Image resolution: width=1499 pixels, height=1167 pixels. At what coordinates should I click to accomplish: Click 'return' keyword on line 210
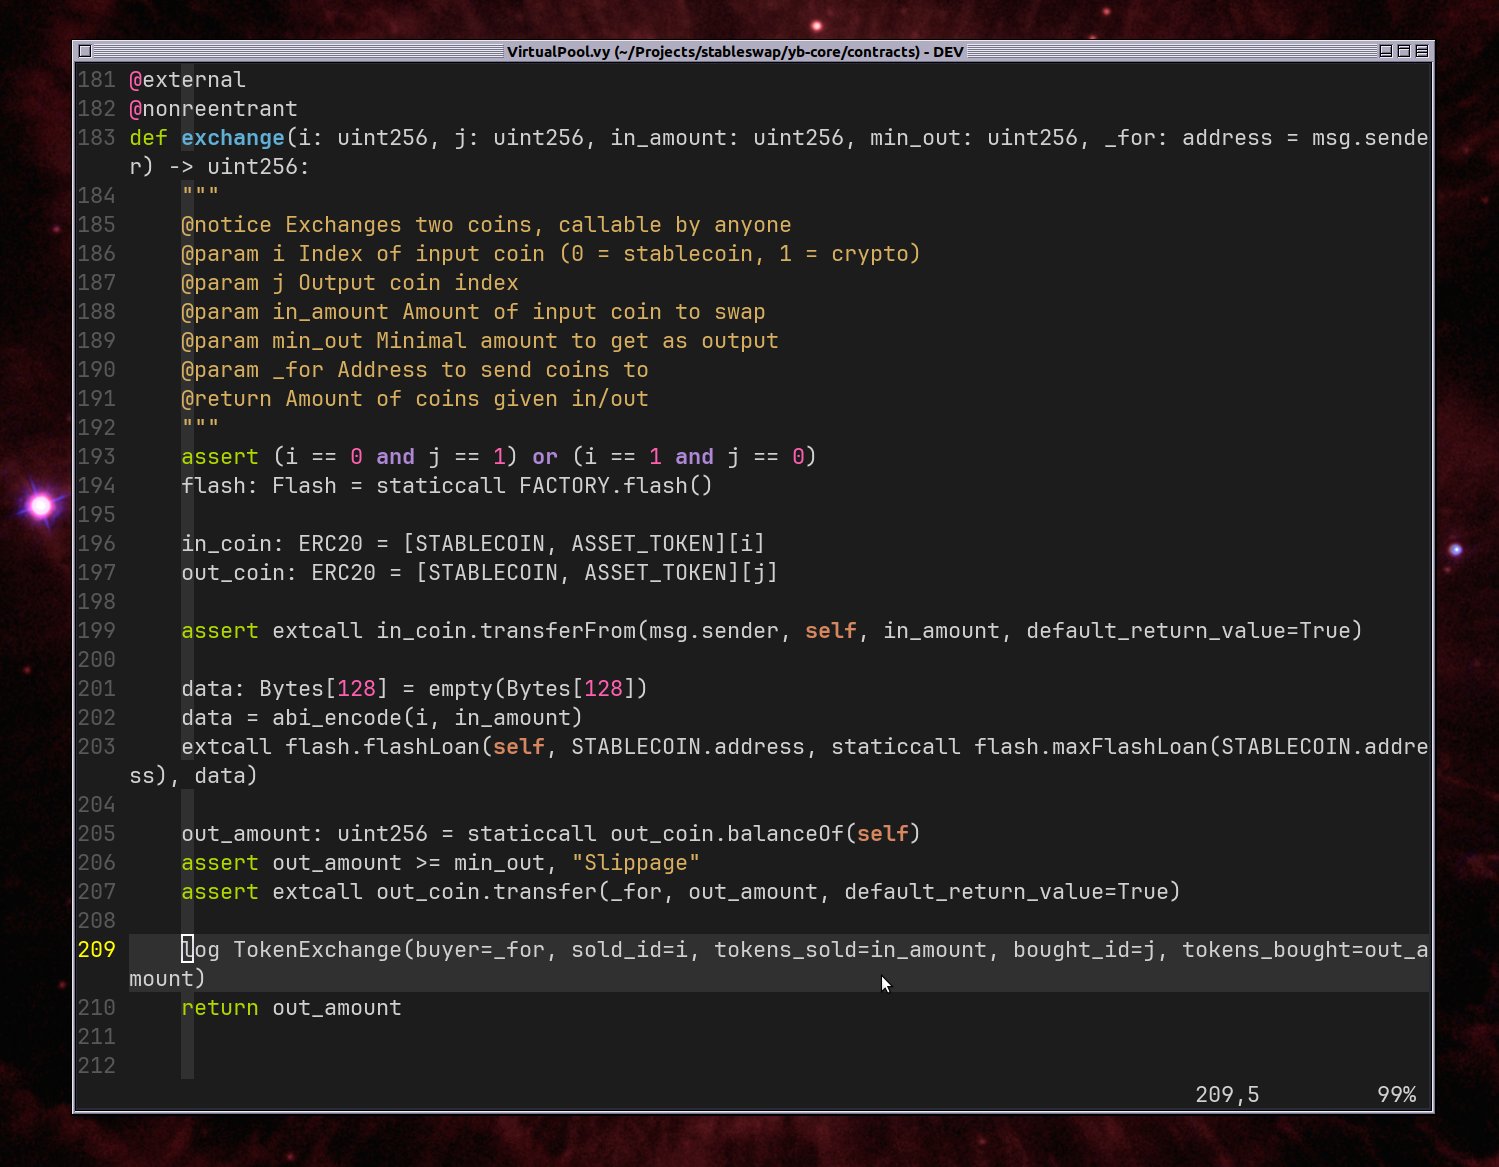219,1008
